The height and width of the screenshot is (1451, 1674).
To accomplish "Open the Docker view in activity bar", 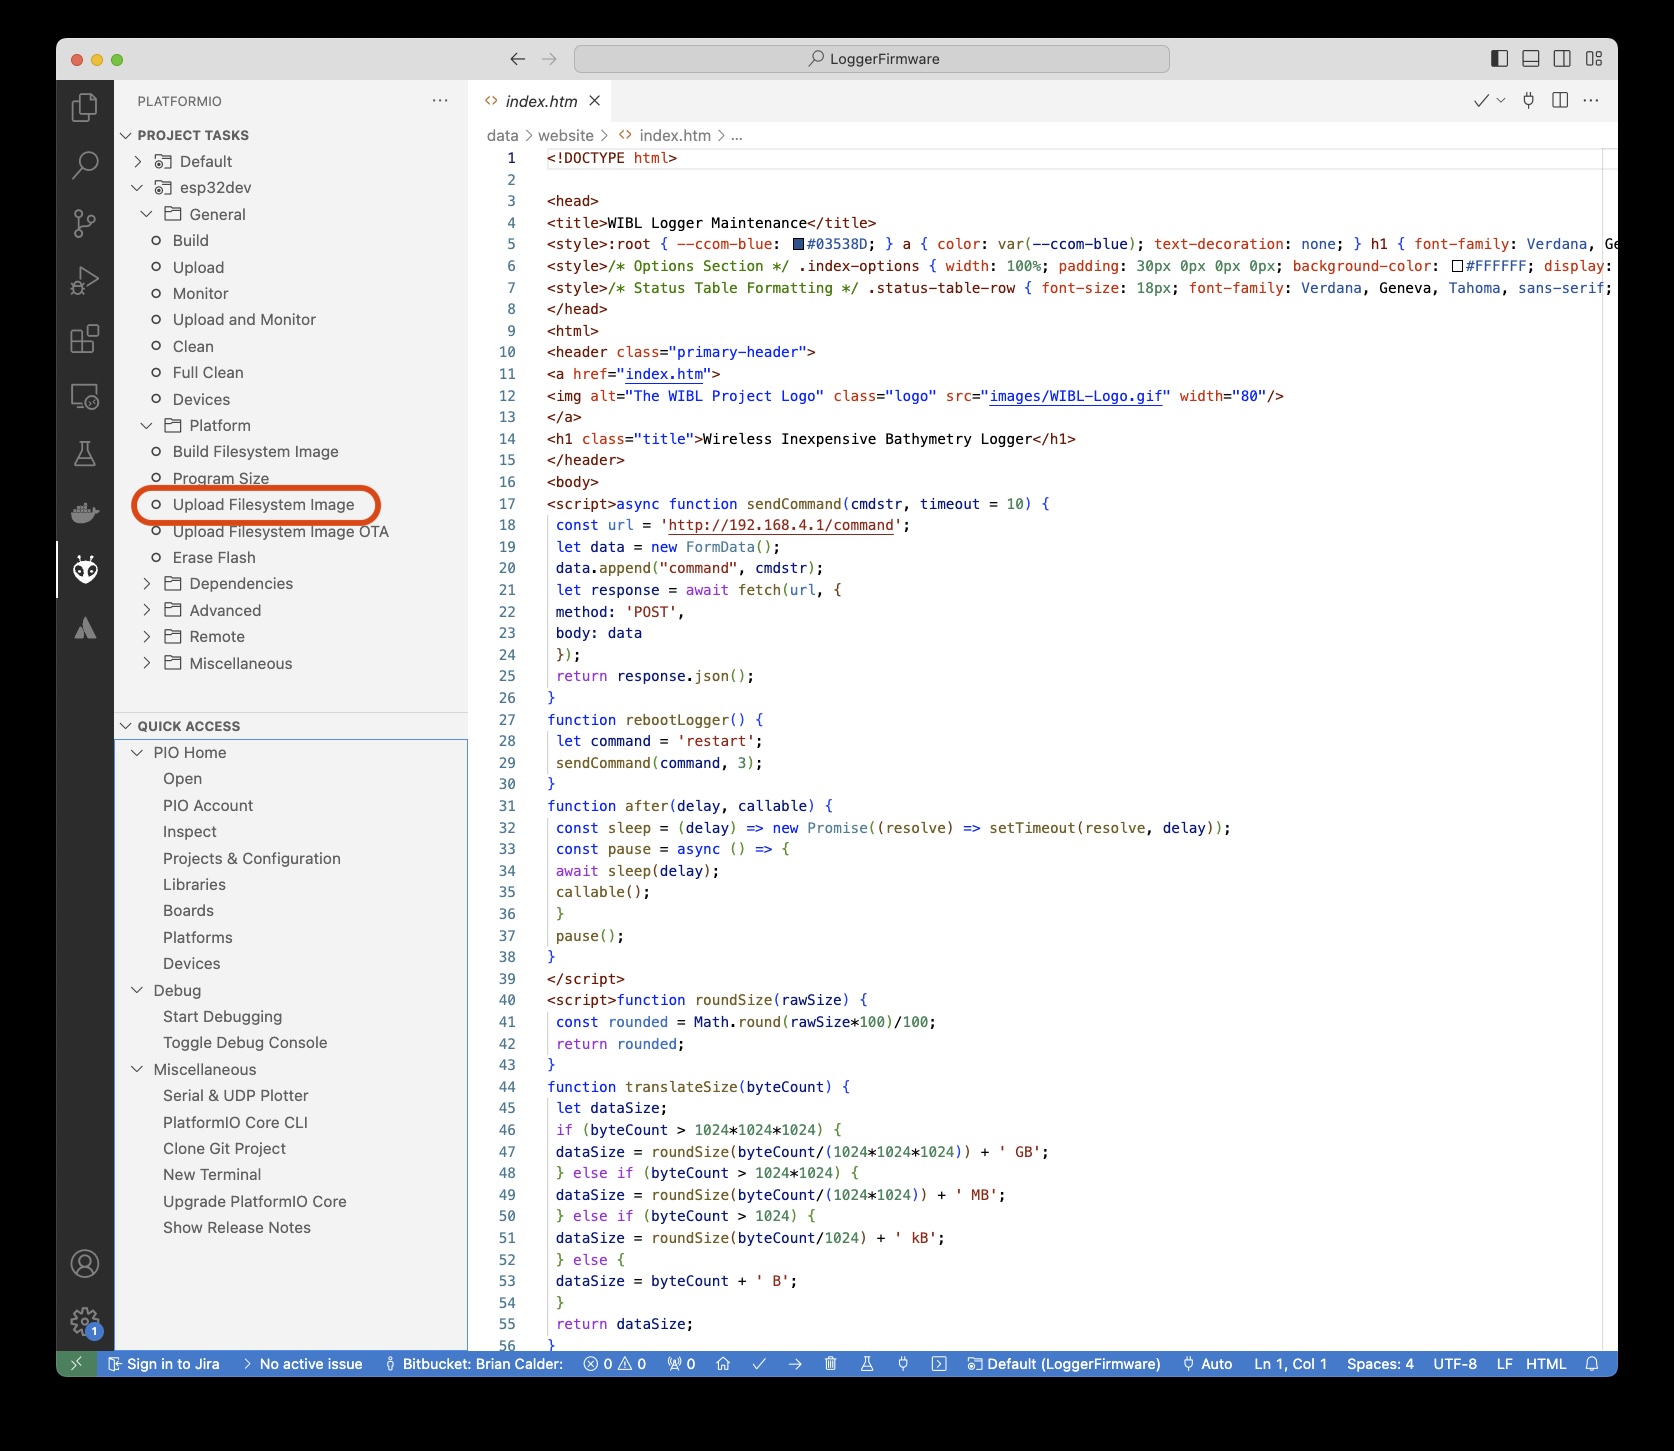I will pos(85,512).
